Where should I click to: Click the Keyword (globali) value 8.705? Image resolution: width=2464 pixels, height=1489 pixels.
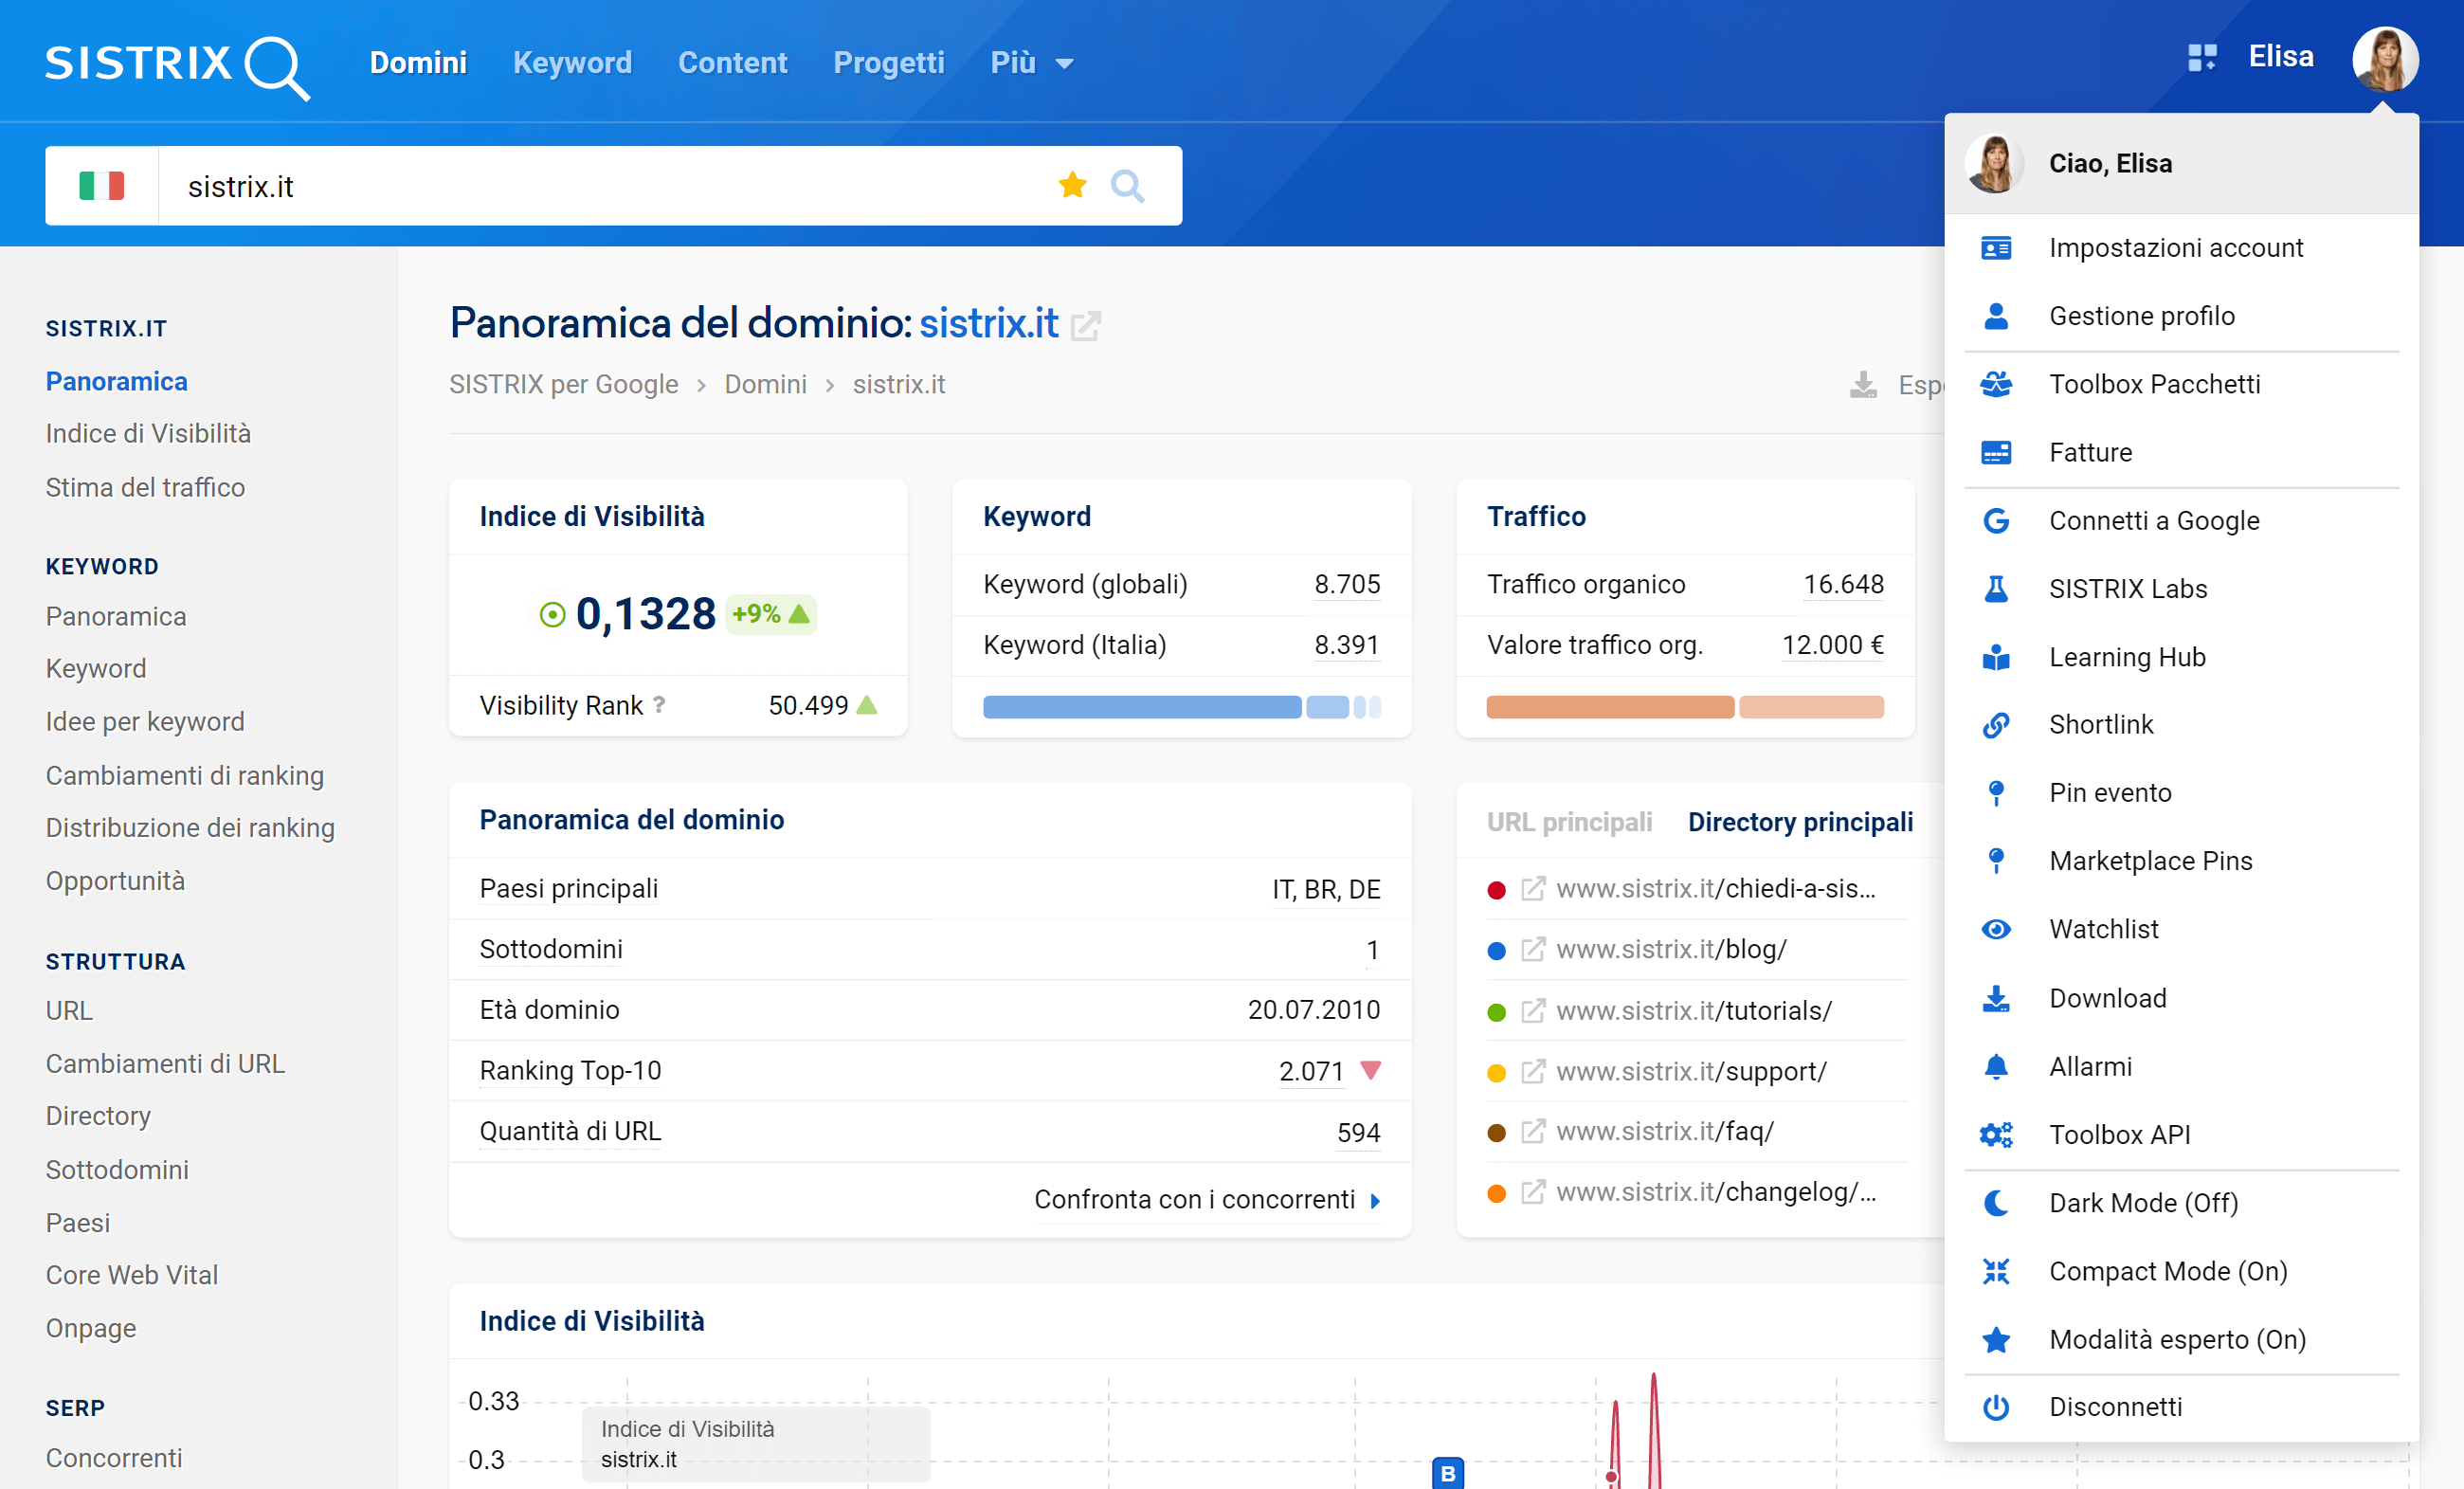[1347, 584]
